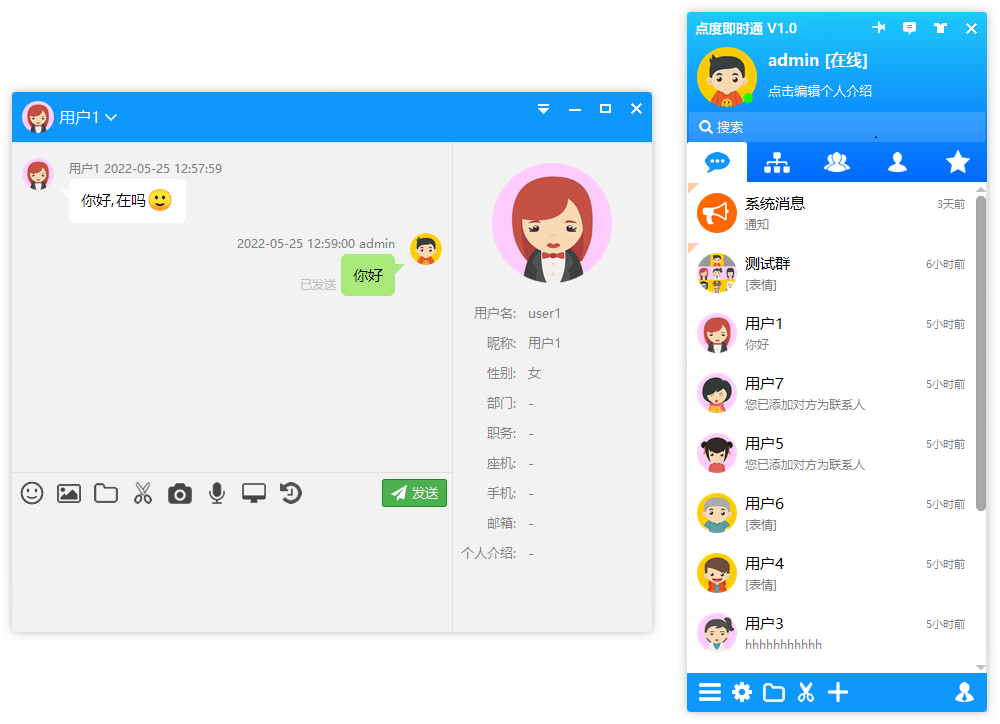Click the pin icon in main window header
The image size is (1000, 724).
879,27
